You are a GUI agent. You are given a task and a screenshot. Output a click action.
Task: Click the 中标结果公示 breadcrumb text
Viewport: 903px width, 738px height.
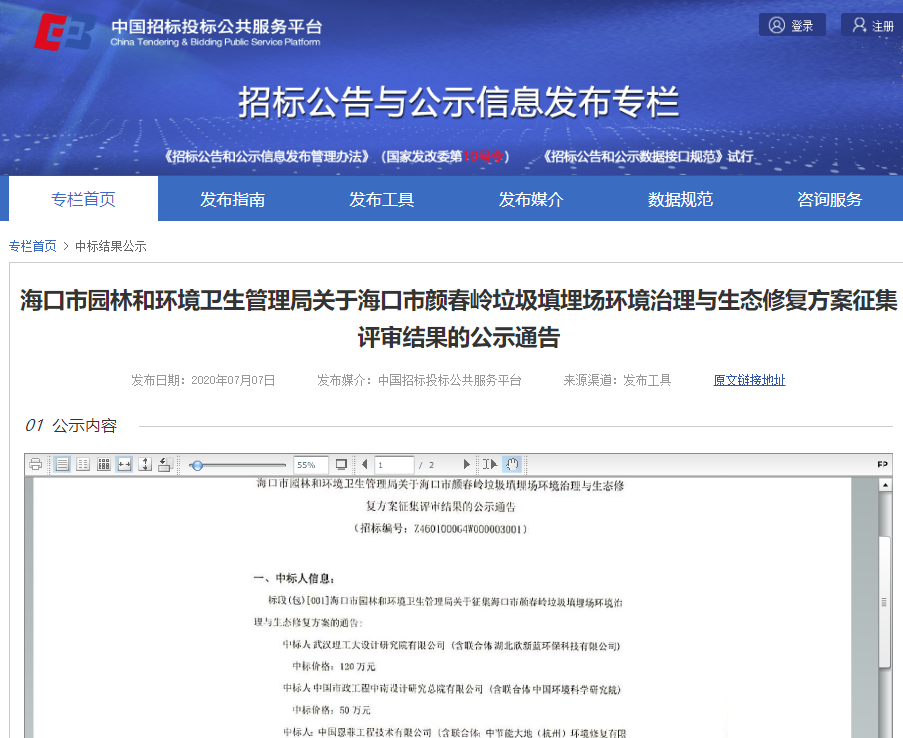(x=111, y=247)
